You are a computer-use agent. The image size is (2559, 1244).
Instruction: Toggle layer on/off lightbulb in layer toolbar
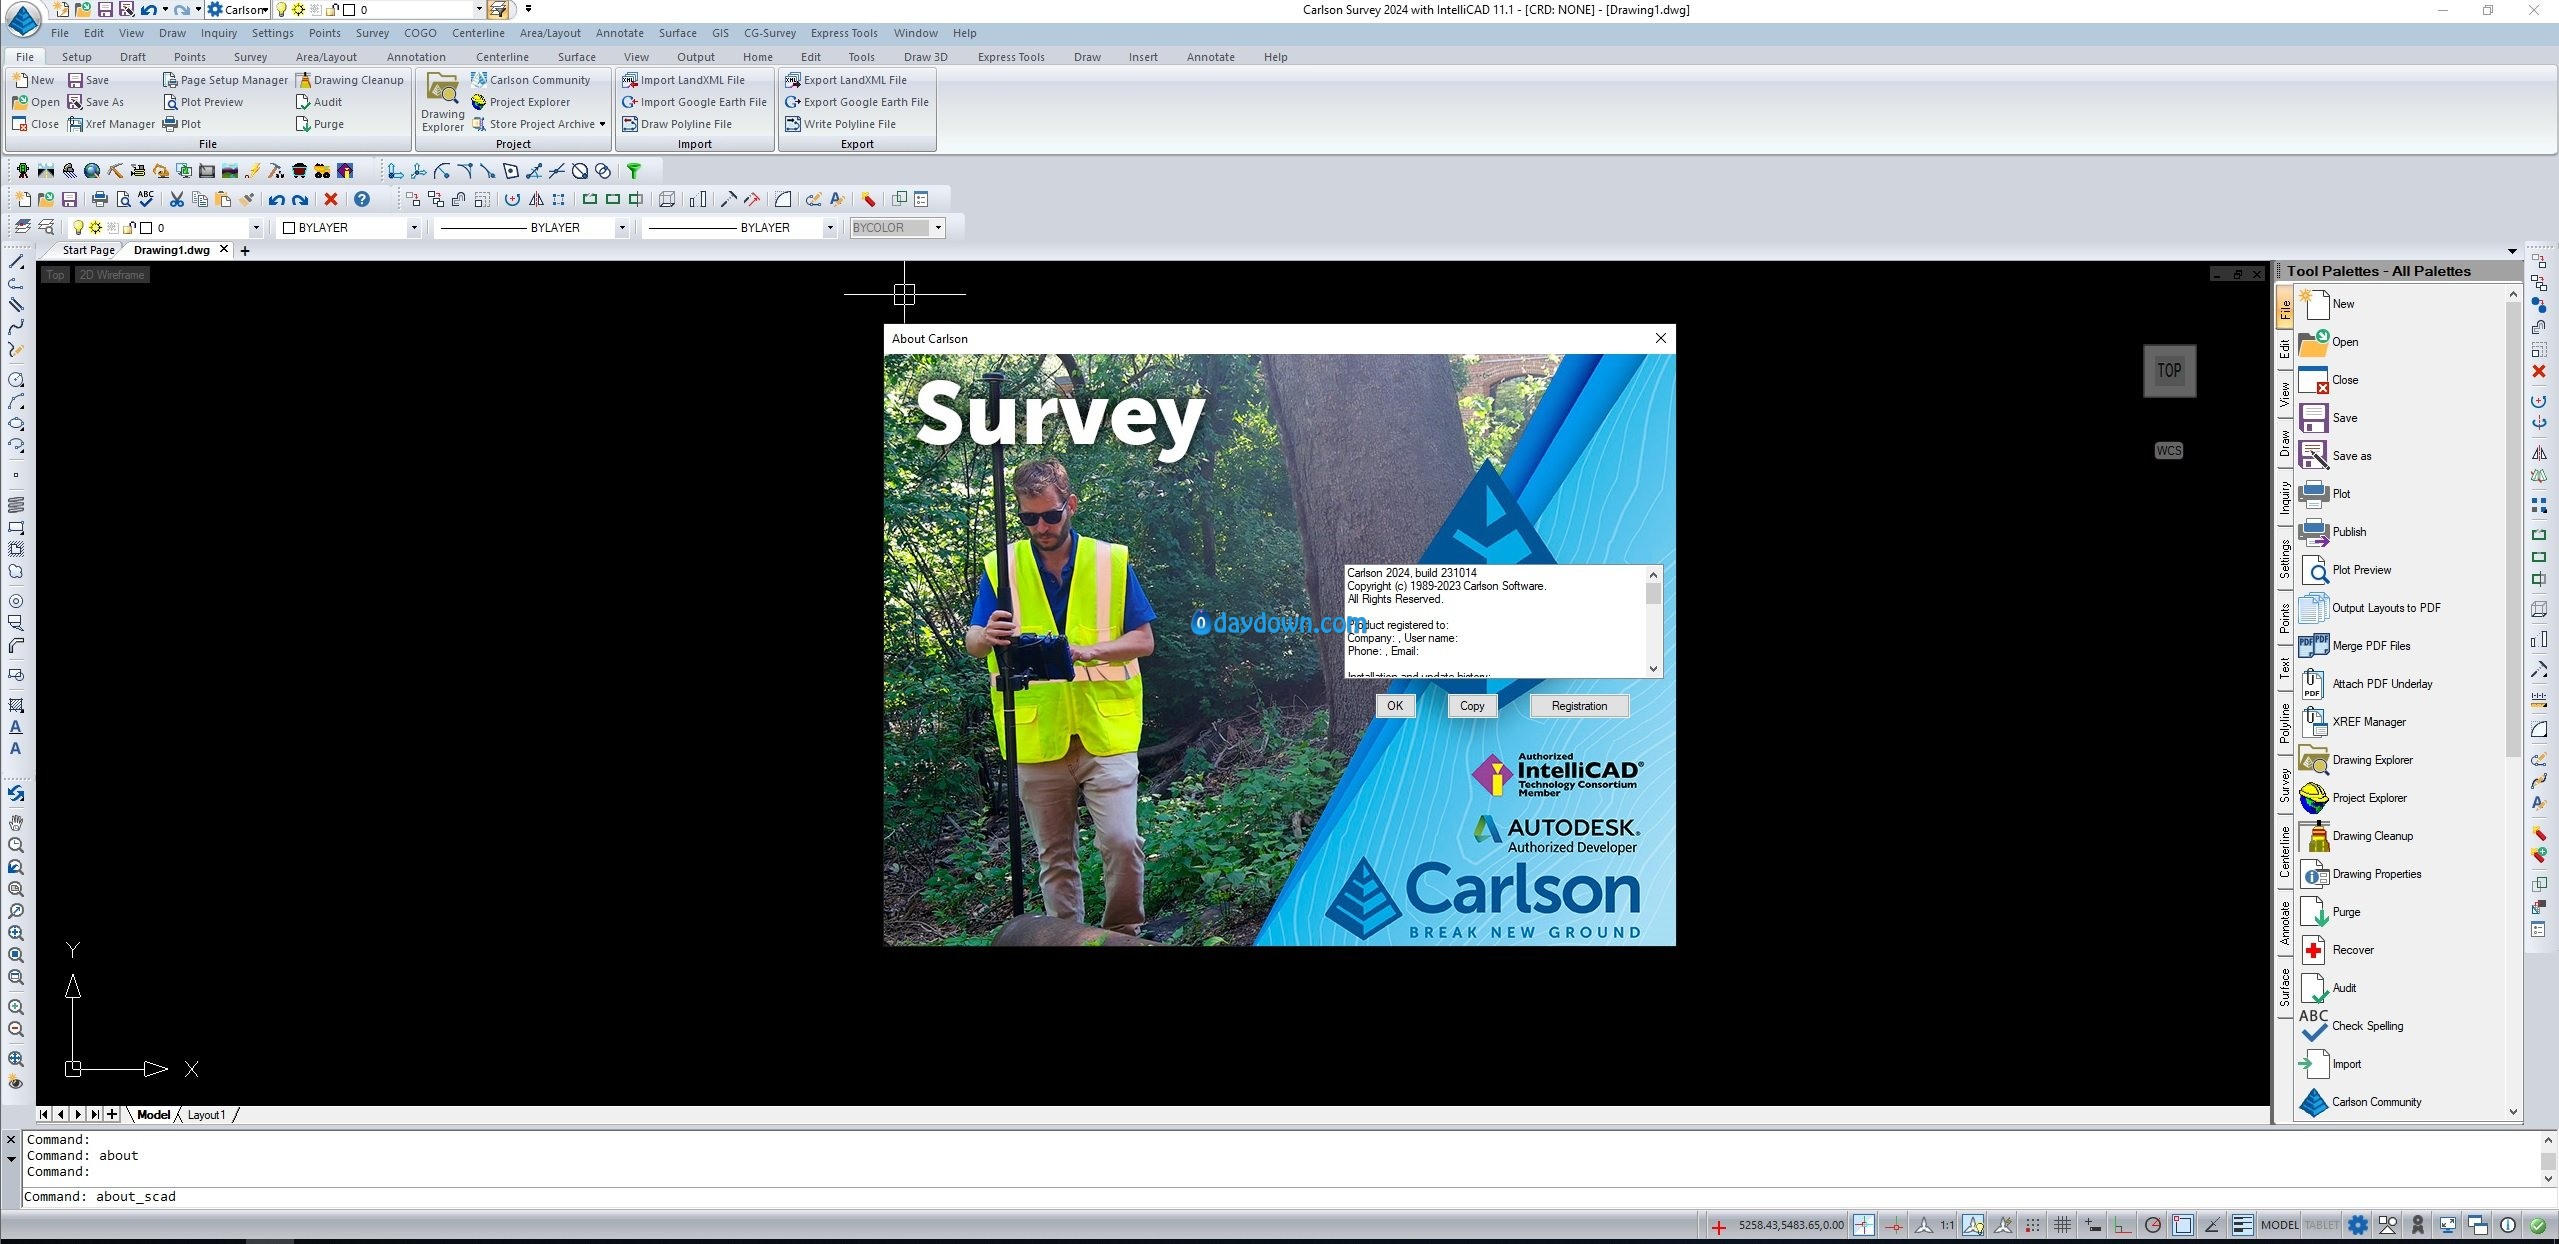pos(79,228)
